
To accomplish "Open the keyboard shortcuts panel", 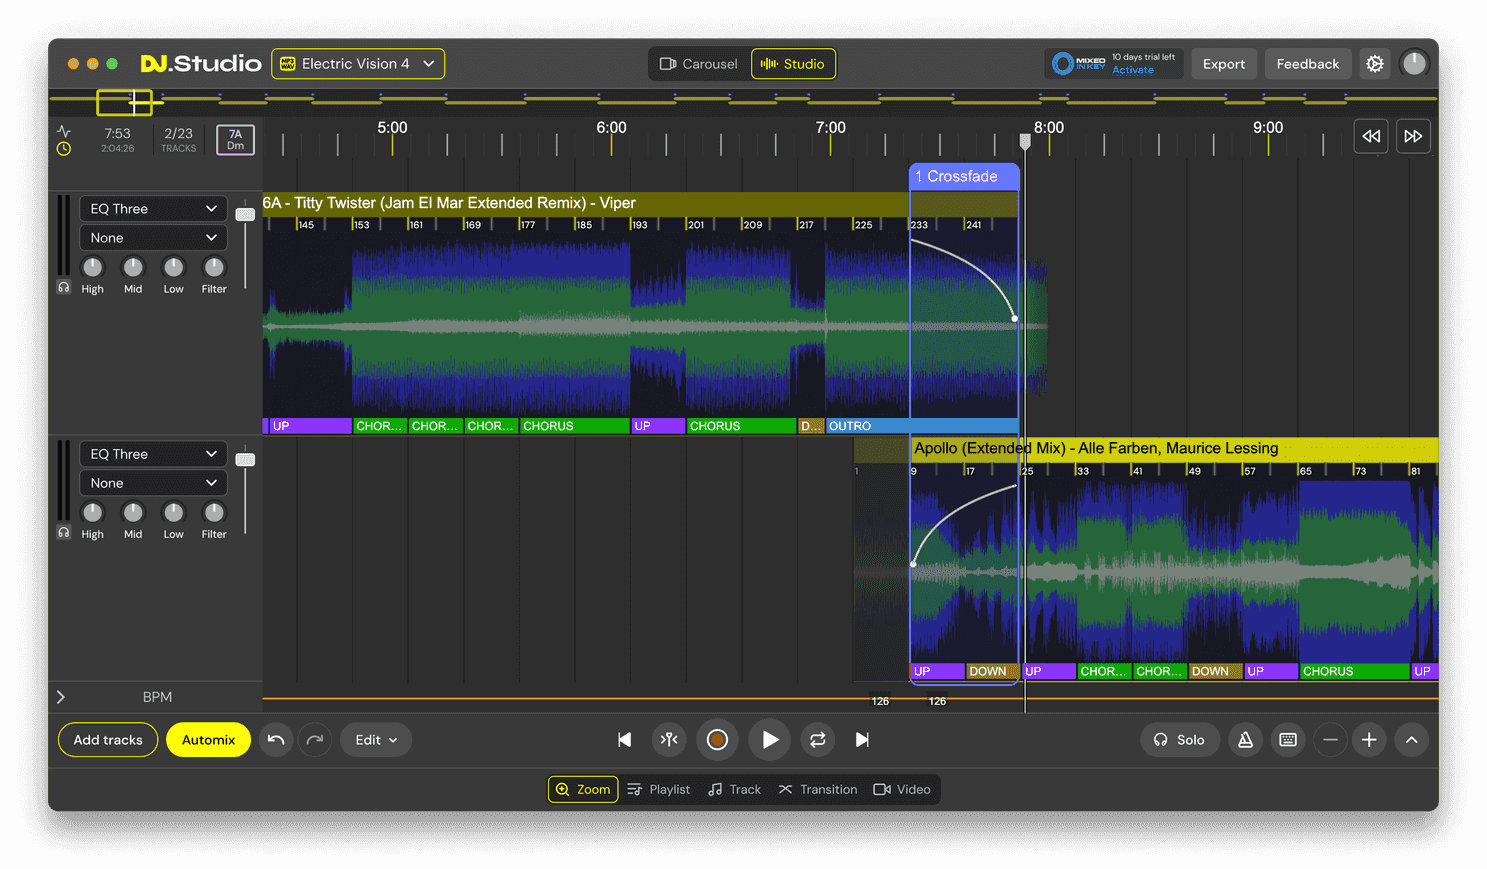I will [1288, 740].
